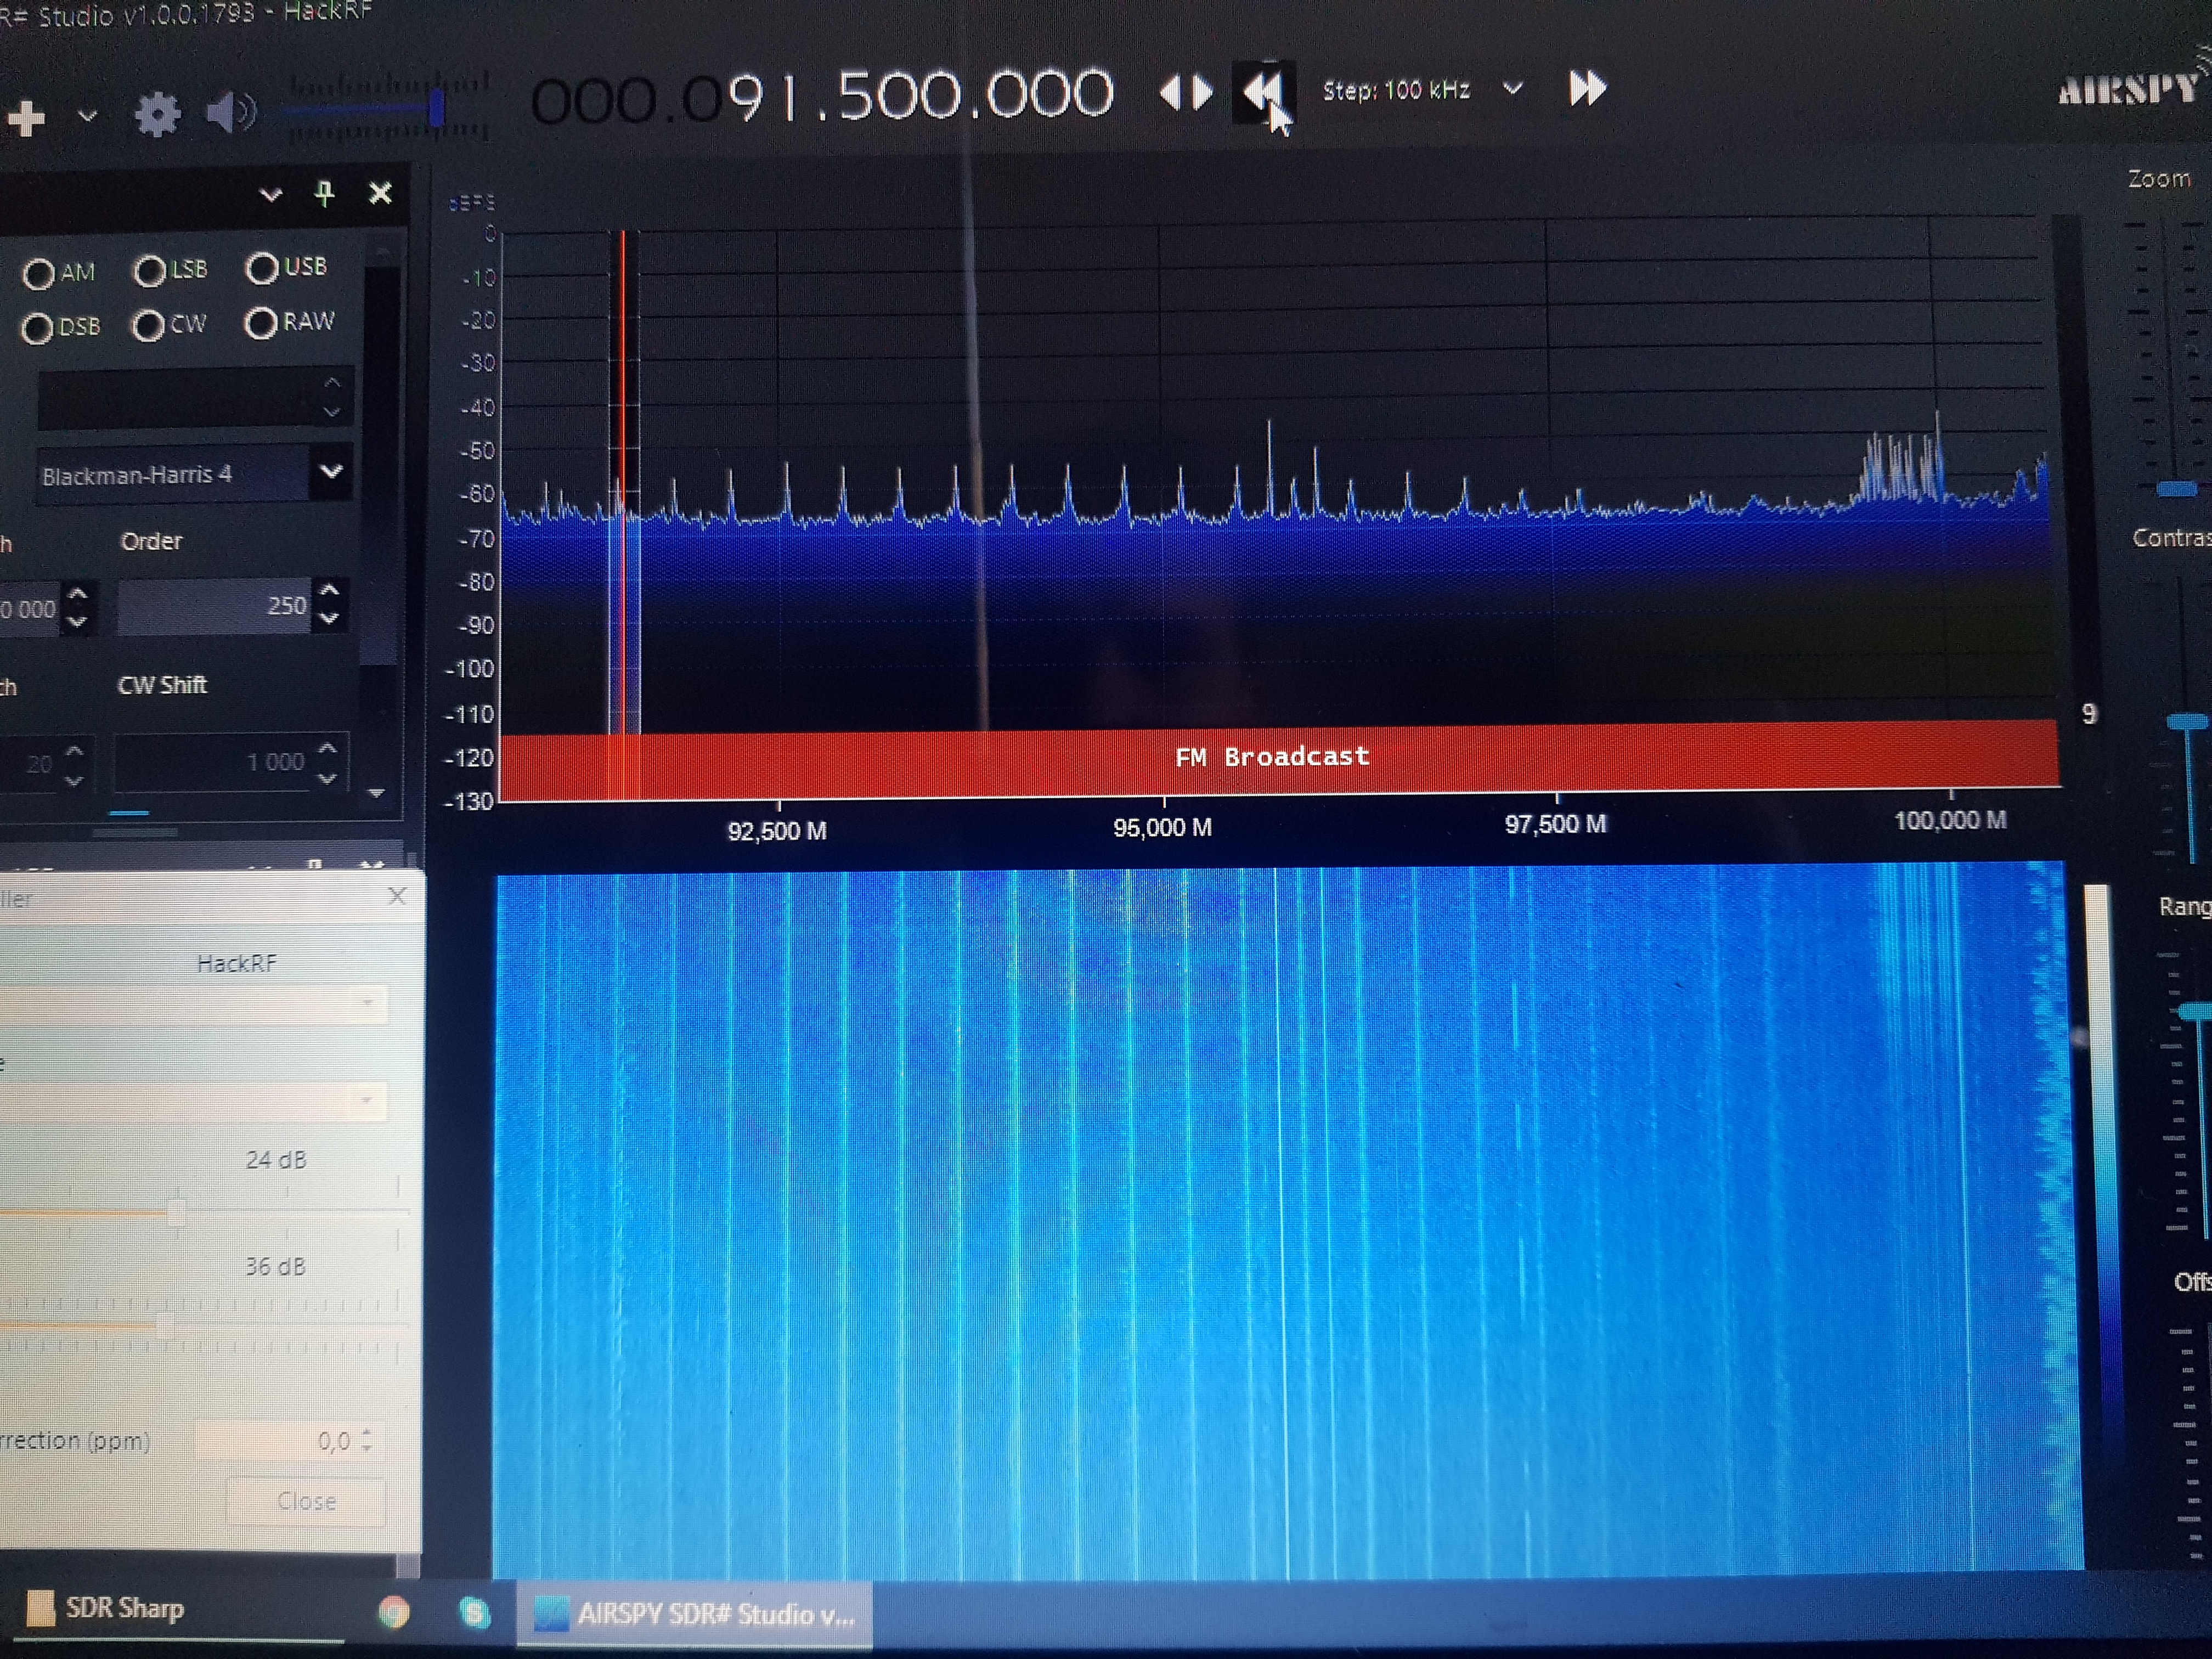
Task: Collapse the radio panel with its chevron
Action: coord(270,194)
